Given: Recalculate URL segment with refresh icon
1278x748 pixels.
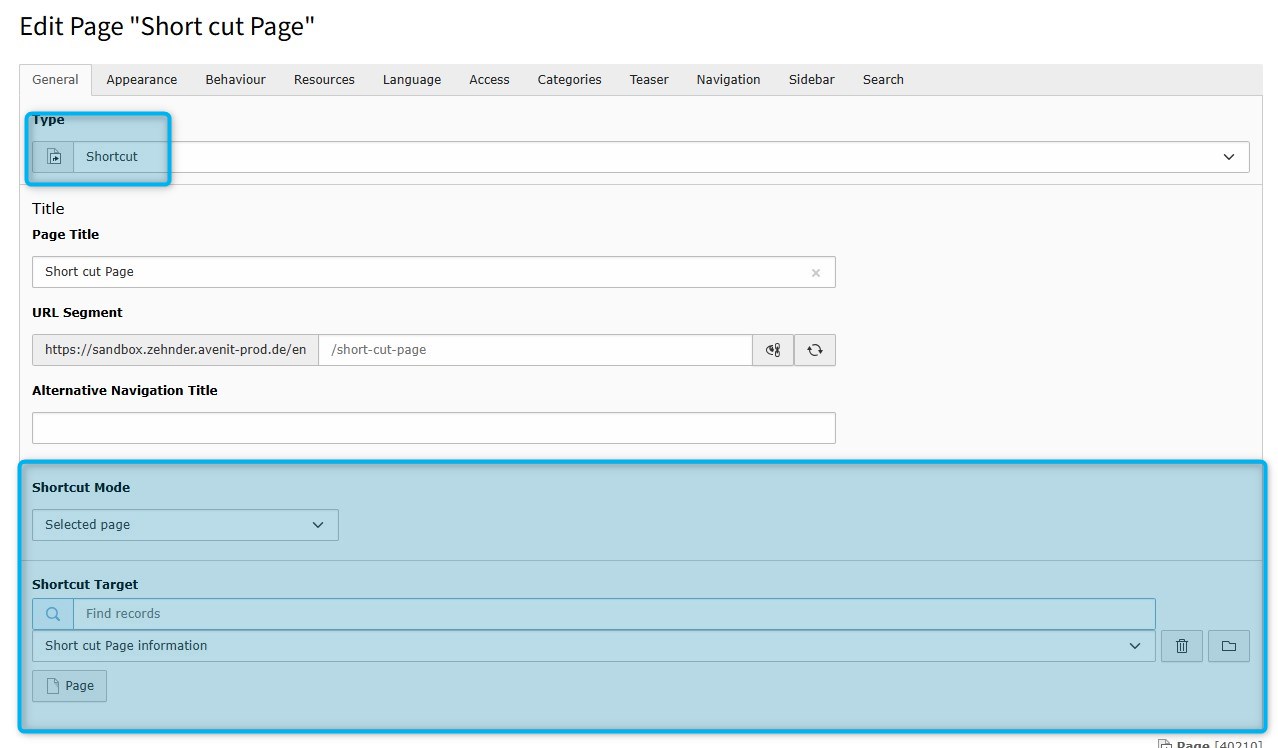Looking at the screenshot, I should click(x=815, y=350).
